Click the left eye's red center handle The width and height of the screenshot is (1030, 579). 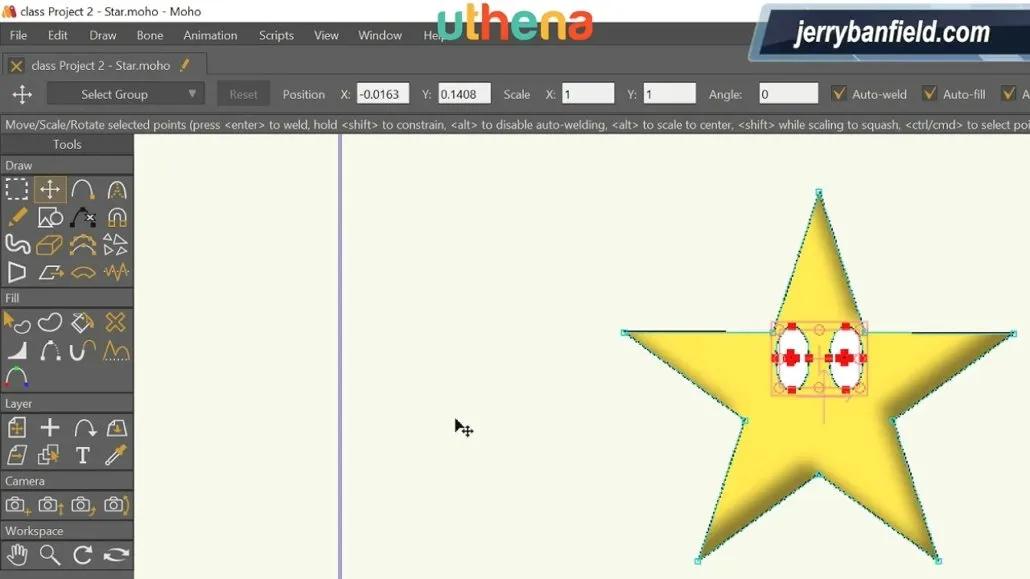[792, 358]
